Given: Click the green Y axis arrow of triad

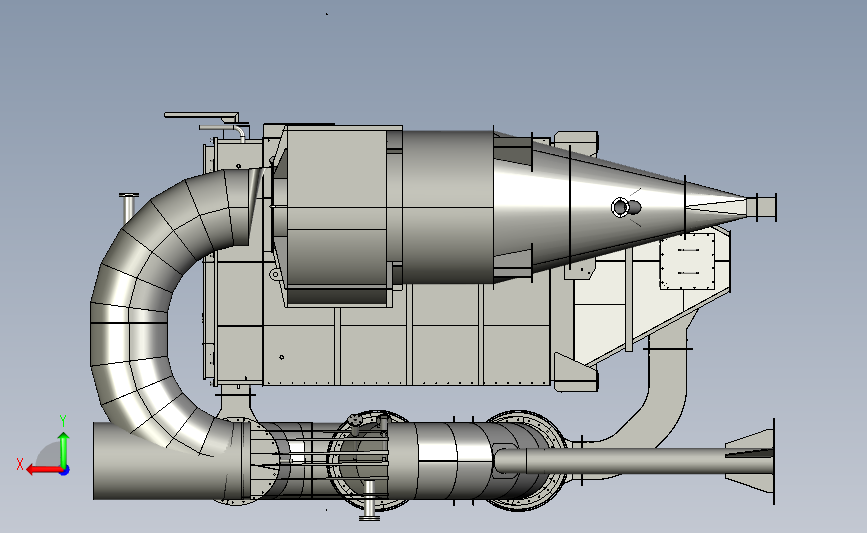Looking at the screenshot, I should click(64, 450).
